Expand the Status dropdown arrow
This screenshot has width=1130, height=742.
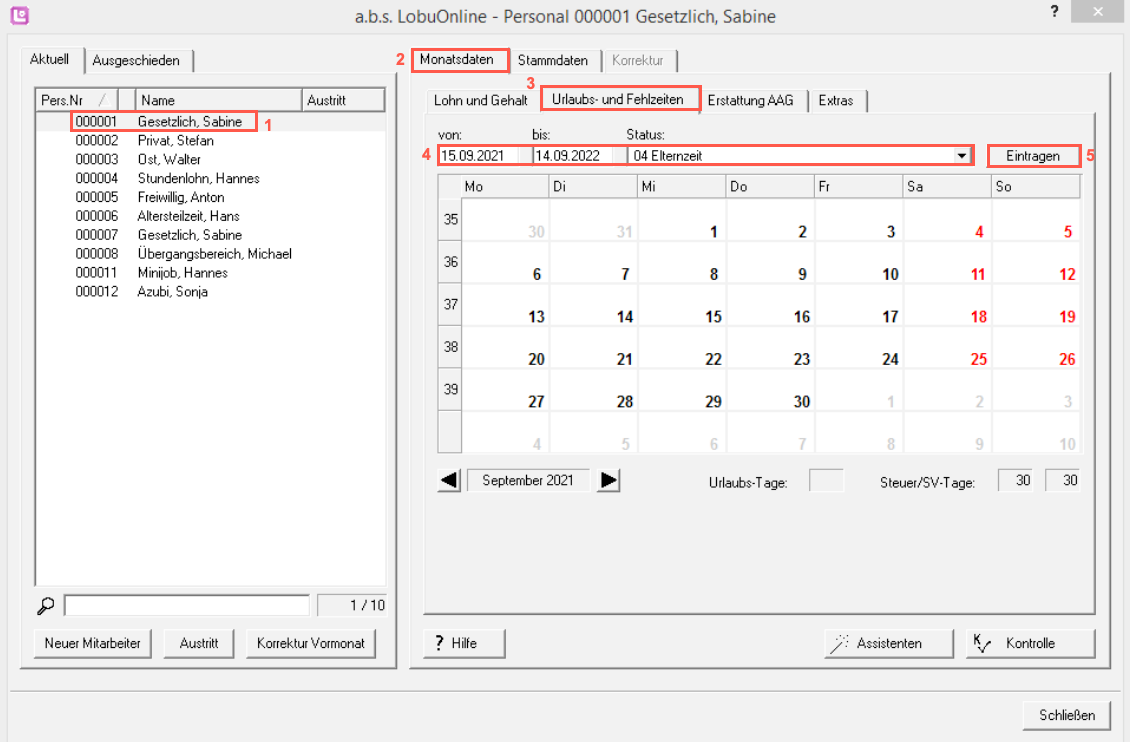pyautogui.click(x=962, y=156)
